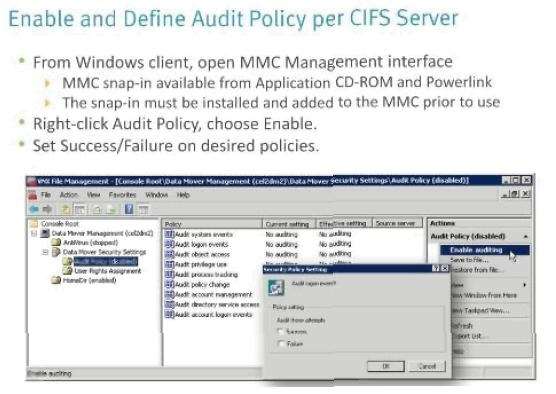Click the Console Root folder icon

tap(34, 224)
